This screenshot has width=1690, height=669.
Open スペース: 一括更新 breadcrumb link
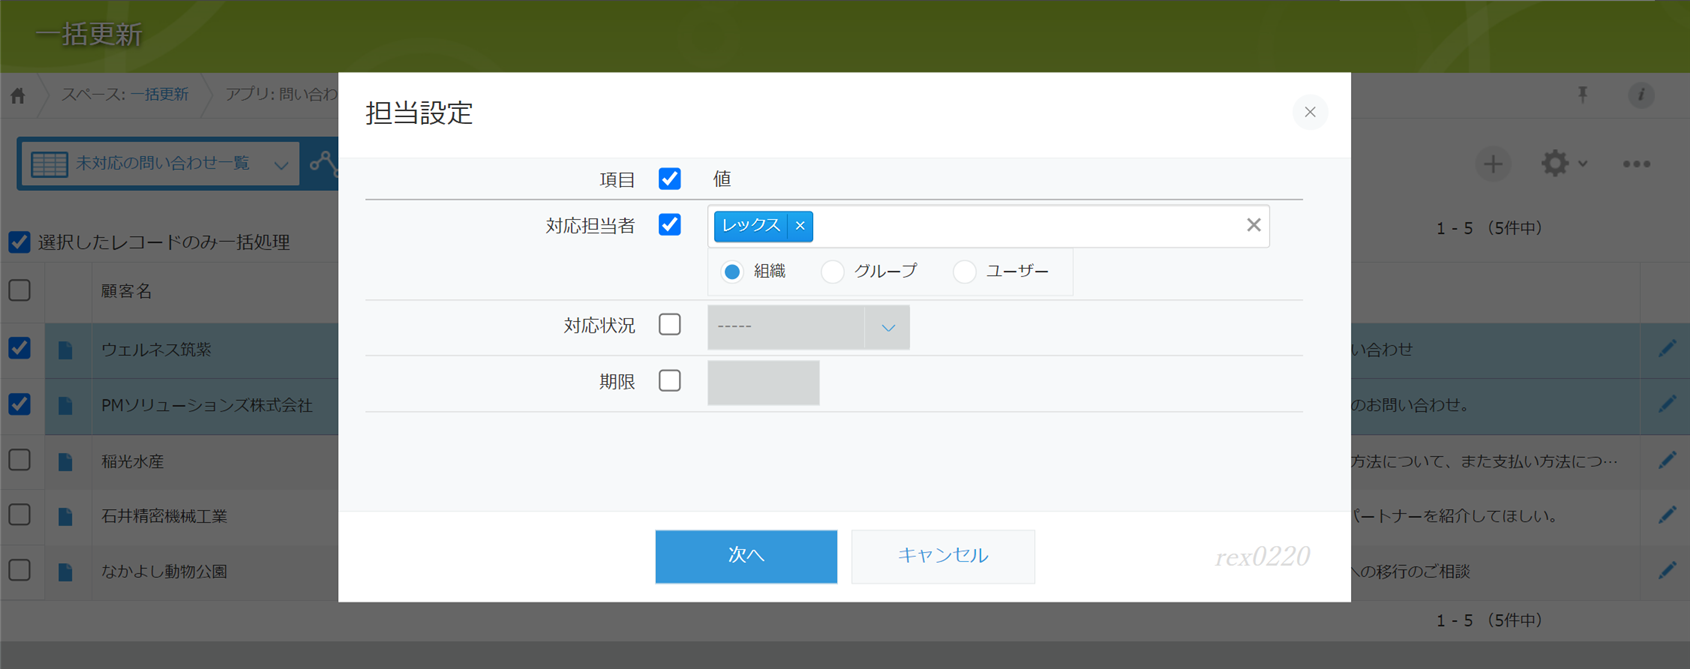tap(125, 94)
